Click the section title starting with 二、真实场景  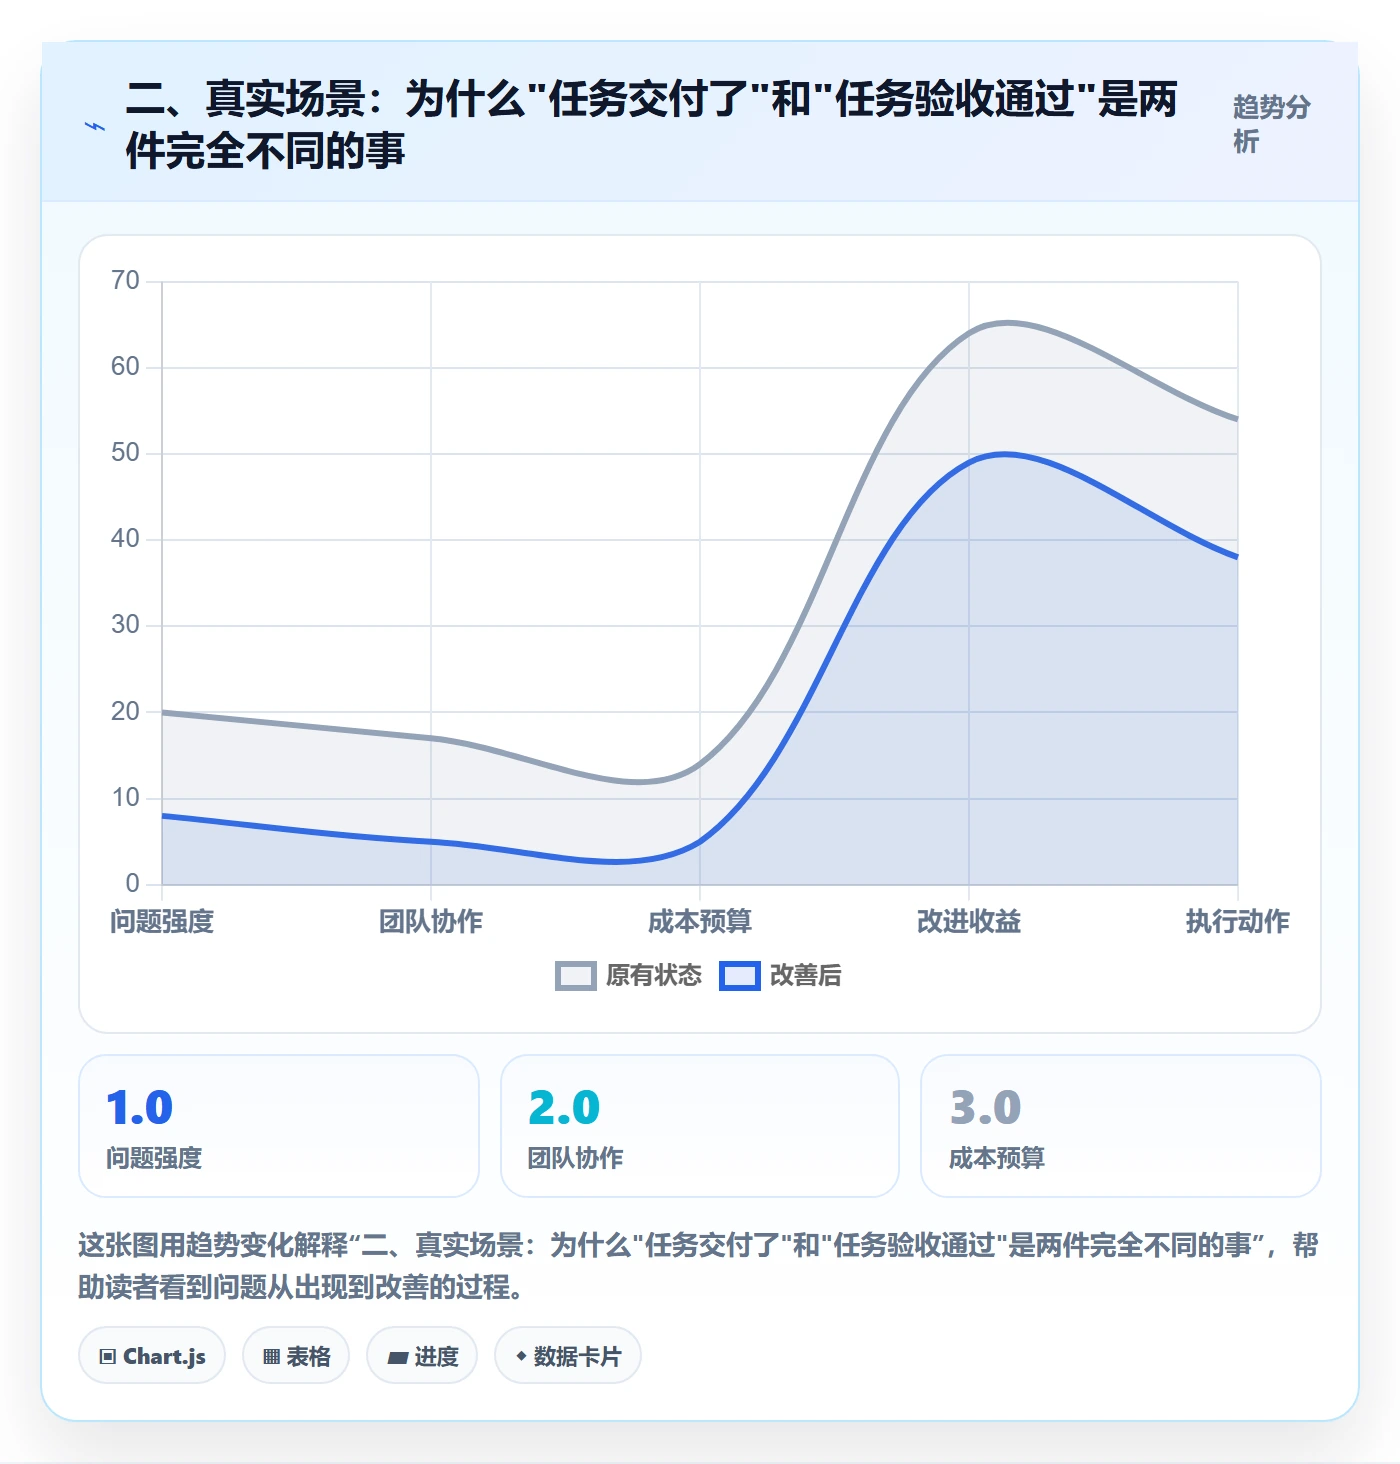tap(651, 124)
